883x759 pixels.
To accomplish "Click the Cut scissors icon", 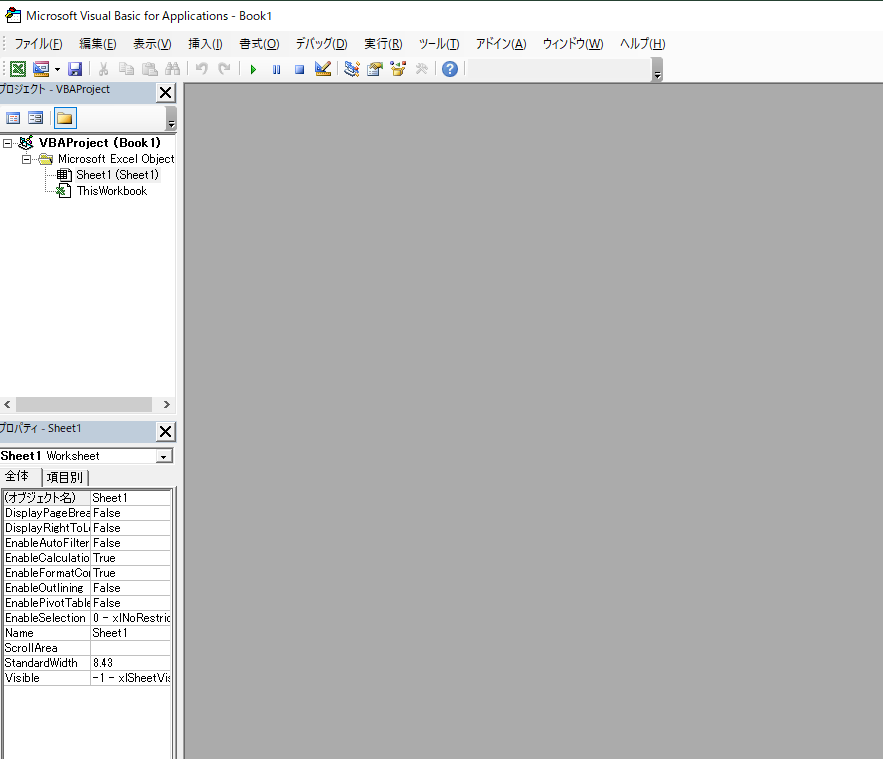I will [103, 69].
